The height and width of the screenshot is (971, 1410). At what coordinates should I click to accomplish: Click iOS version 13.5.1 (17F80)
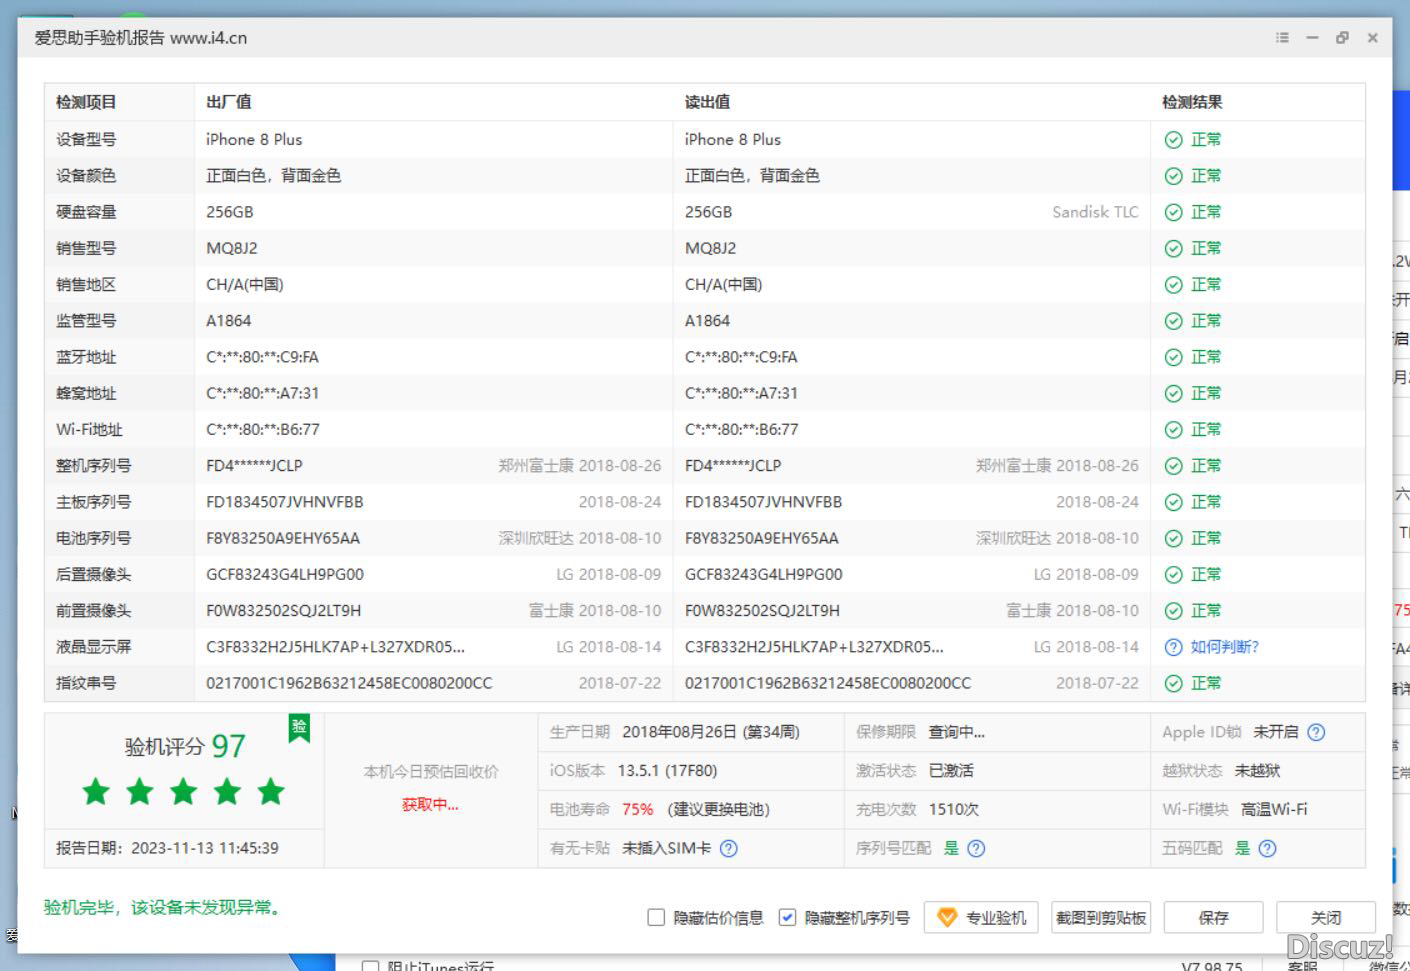(667, 770)
